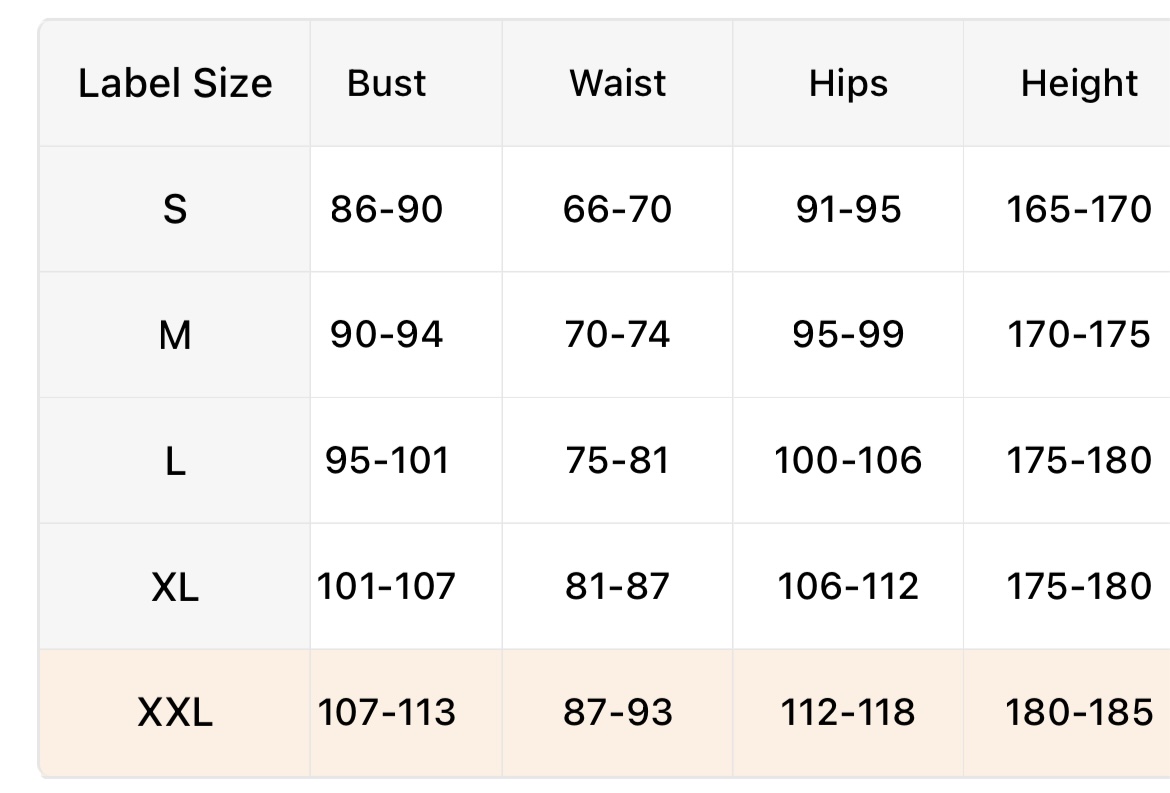
Task: Click the height value 180-185
Action: 1079,713
